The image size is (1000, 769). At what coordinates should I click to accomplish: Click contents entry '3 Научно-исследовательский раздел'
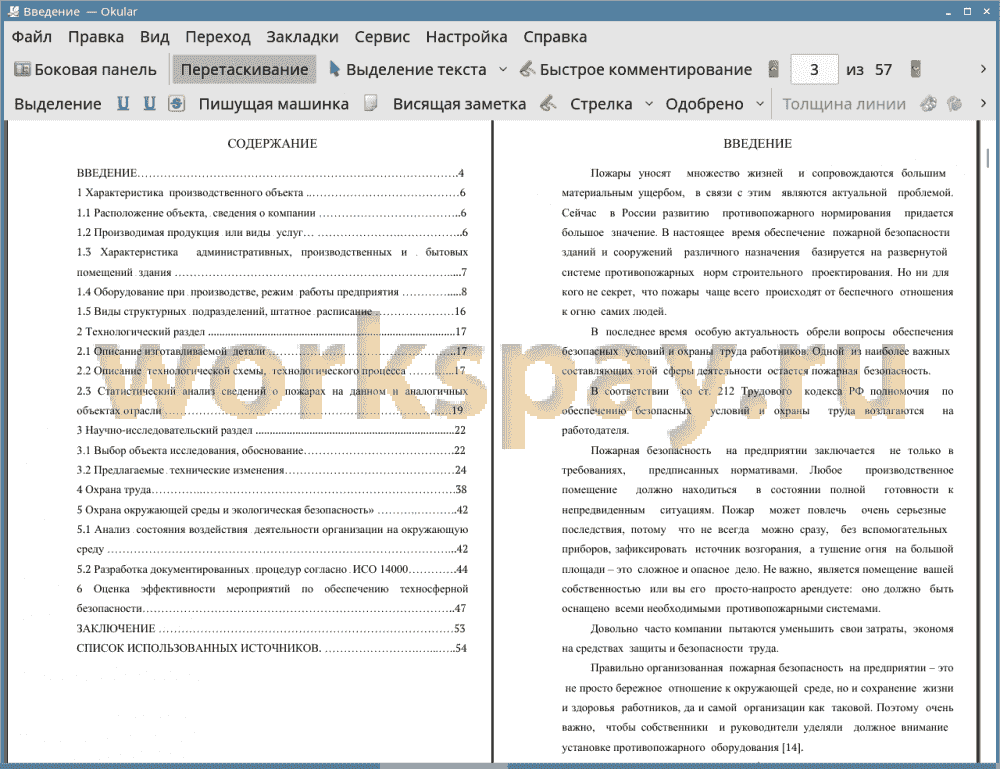point(271,430)
